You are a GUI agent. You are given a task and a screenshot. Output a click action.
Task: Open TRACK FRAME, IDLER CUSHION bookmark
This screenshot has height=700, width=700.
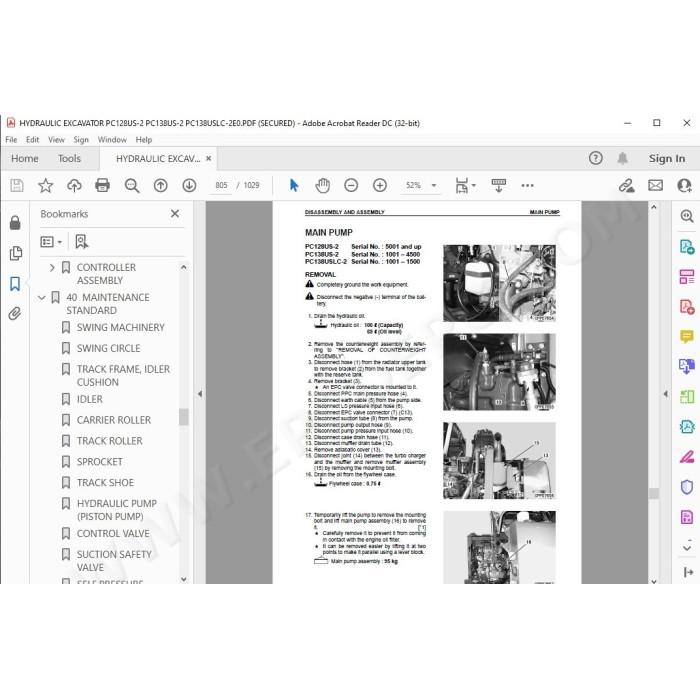[123, 375]
